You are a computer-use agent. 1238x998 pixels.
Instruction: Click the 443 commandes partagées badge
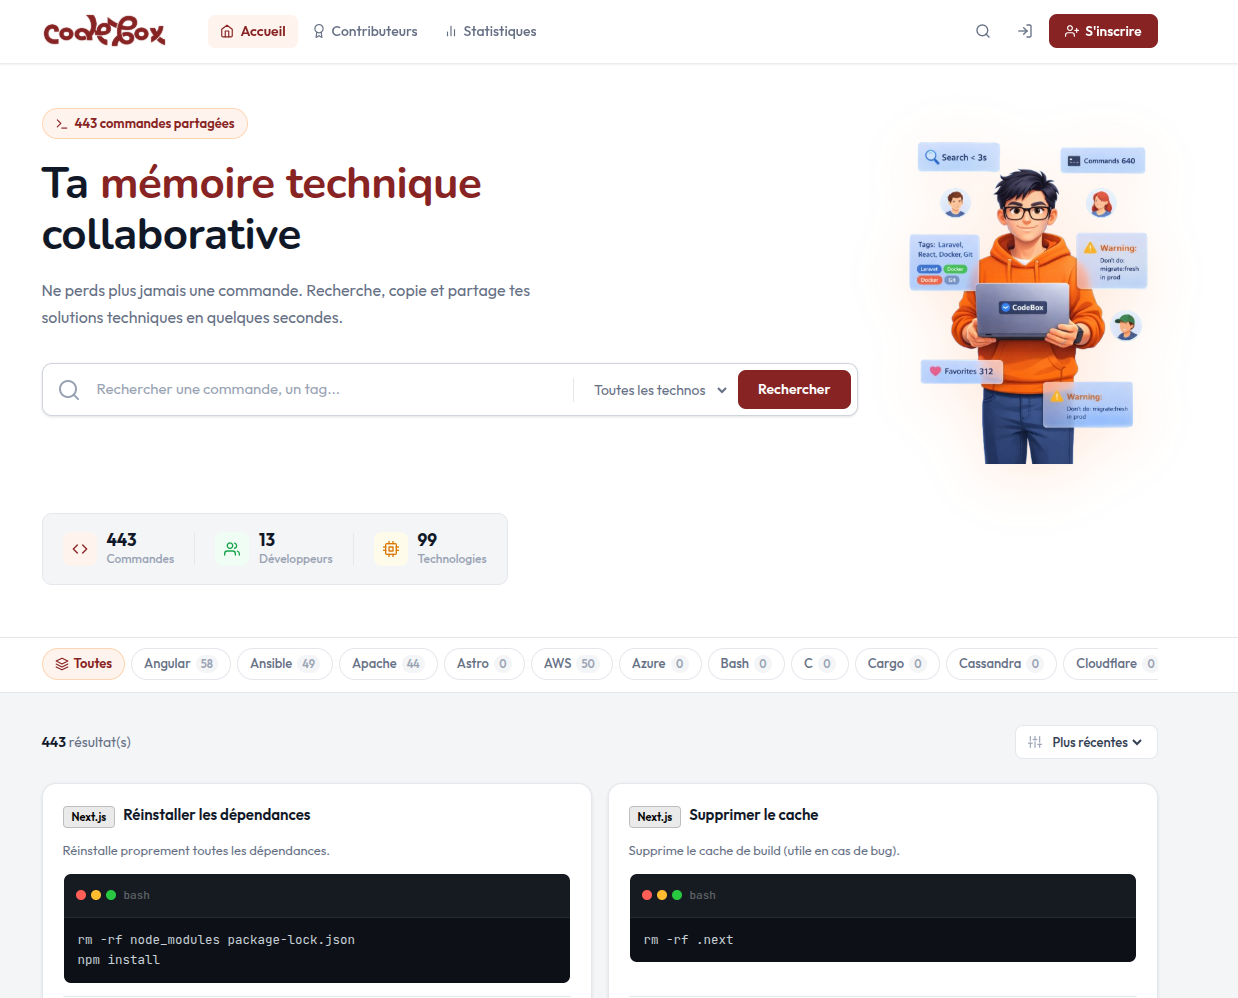(145, 123)
